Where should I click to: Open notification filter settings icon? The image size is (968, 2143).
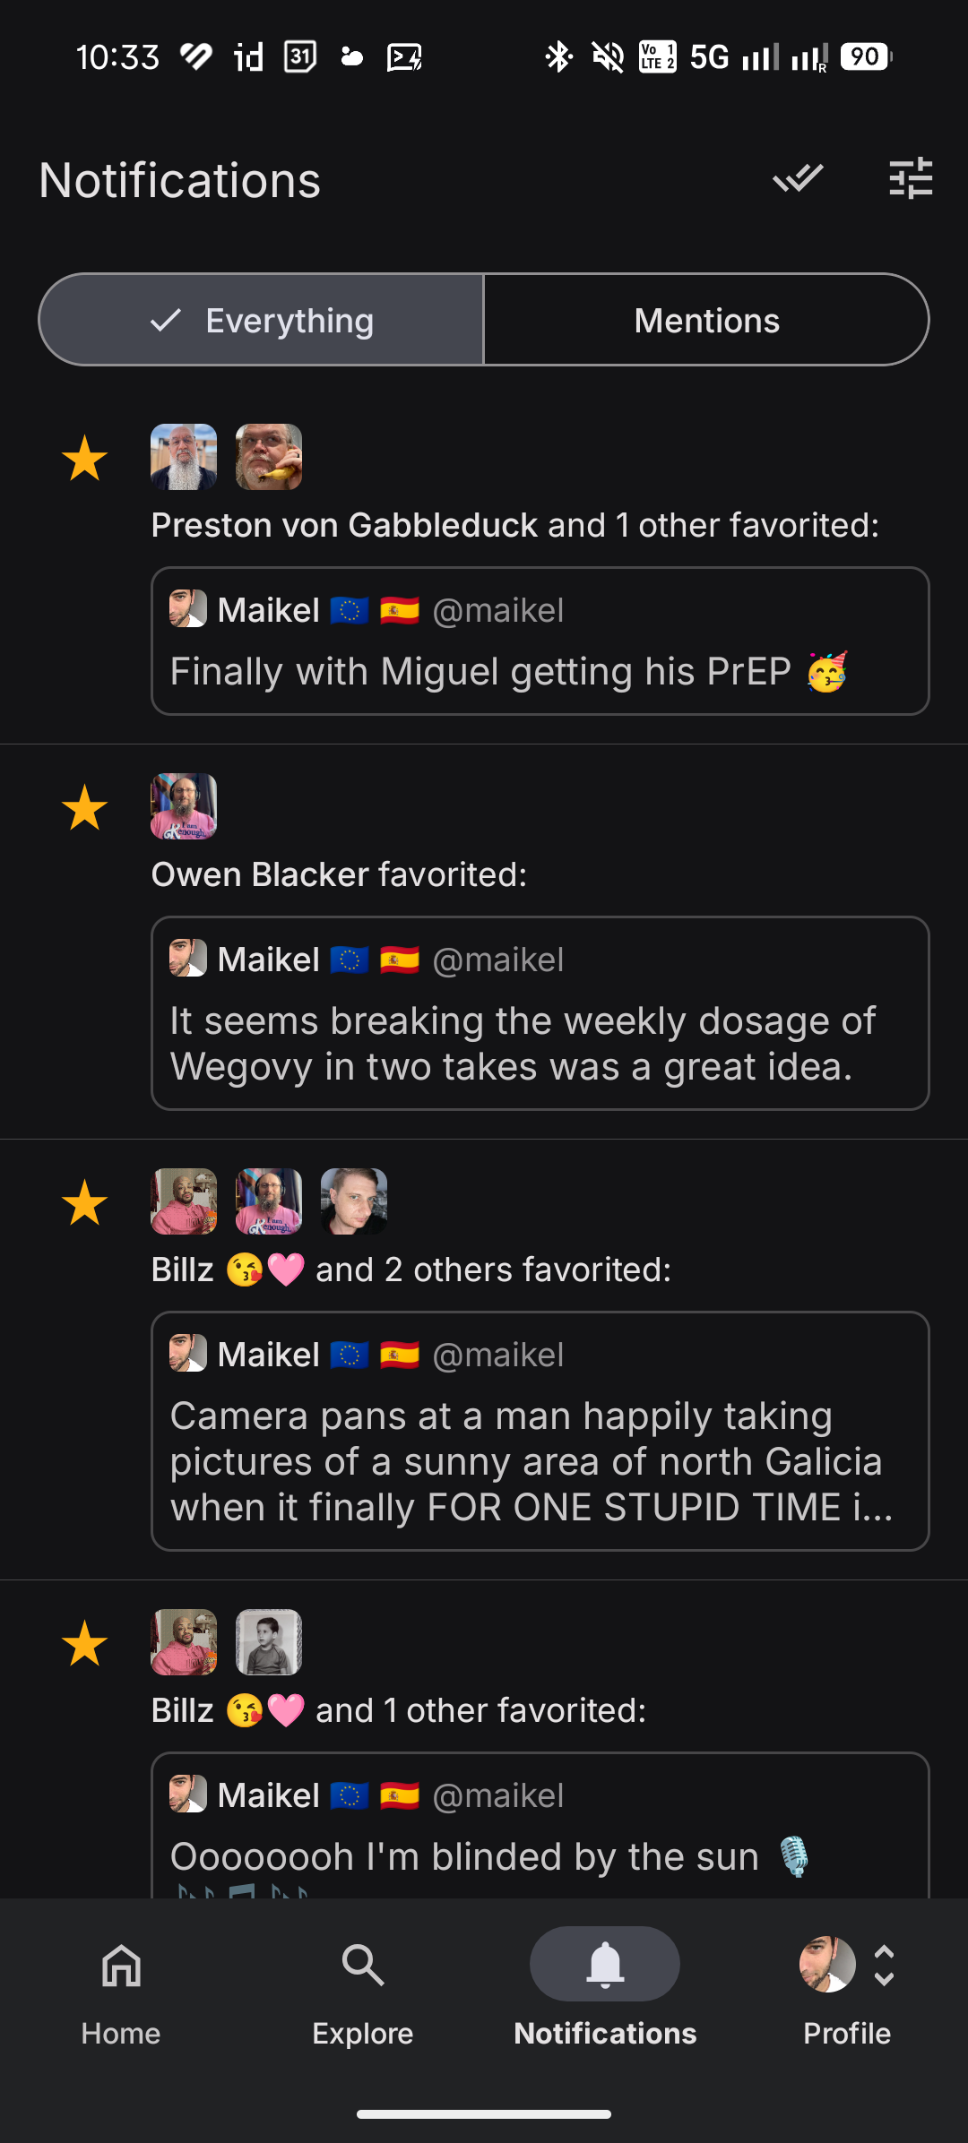click(910, 180)
